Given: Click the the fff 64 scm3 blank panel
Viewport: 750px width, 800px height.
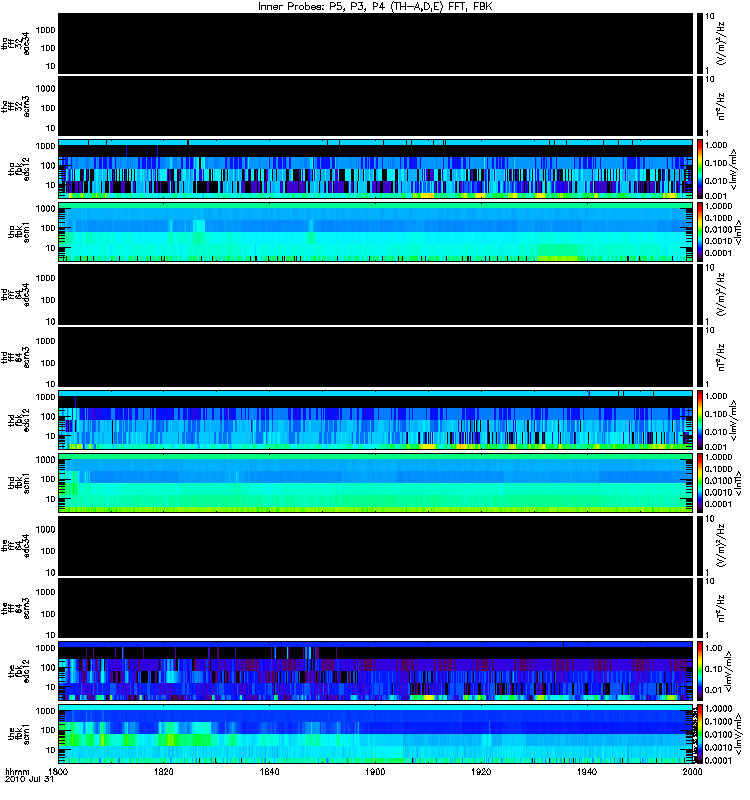Looking at the screenshot, I should (x=375, y=608).
